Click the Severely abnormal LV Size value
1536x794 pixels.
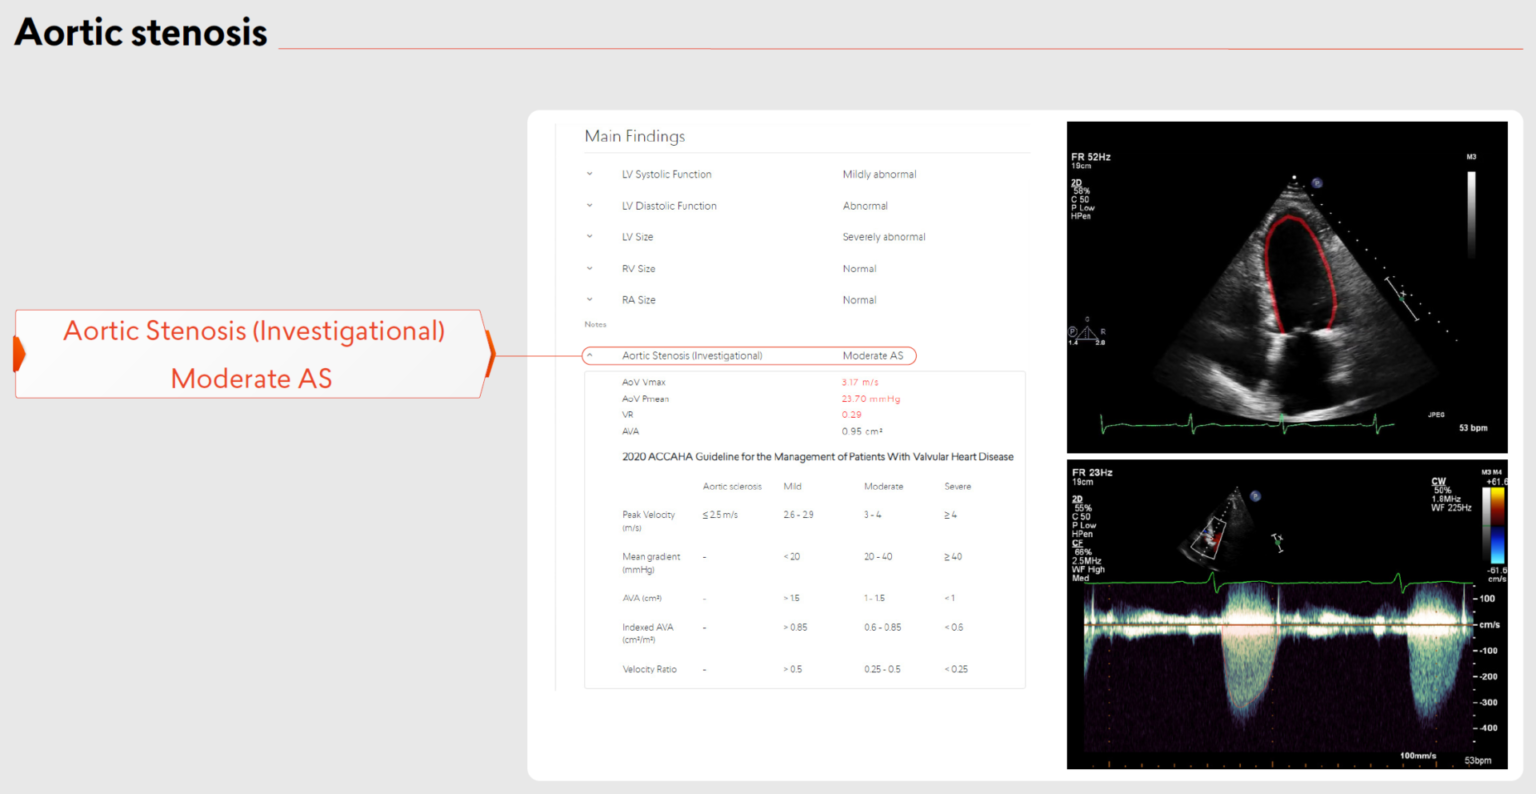[883, 237]
